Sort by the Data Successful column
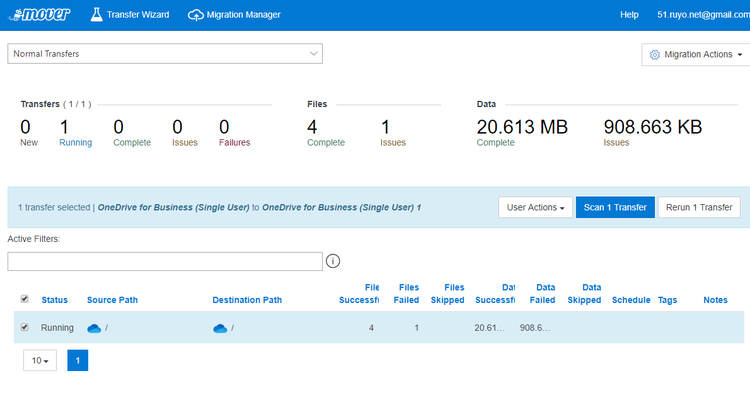The width and height of the screenshot is (750, 395). pos(495,294)
